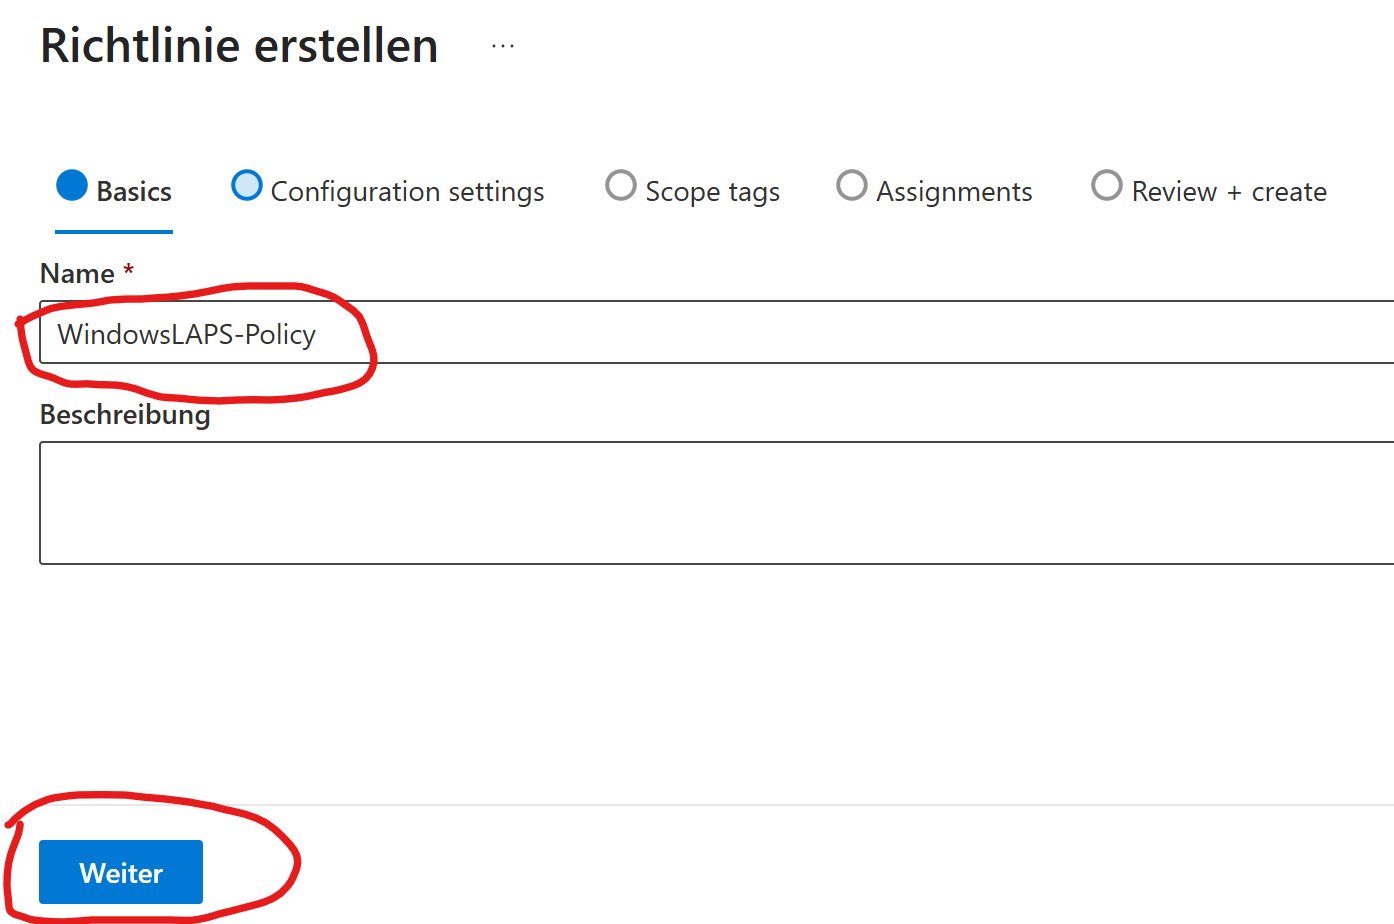Go to the Scope tags tab label

(712, 191)
